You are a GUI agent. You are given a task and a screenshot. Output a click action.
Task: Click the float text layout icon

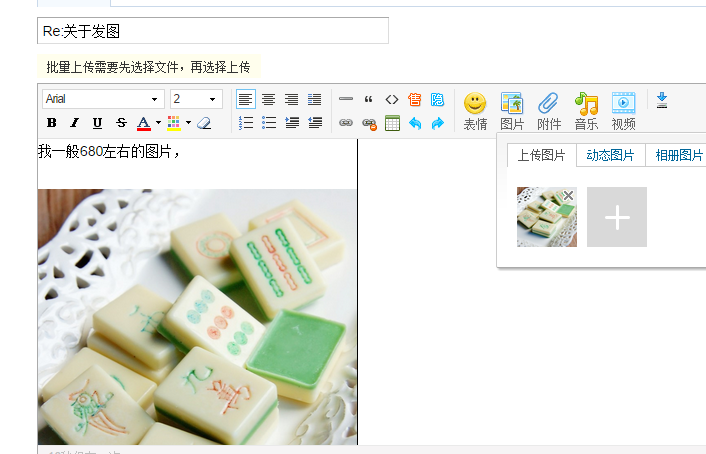[x=314, y=99]
